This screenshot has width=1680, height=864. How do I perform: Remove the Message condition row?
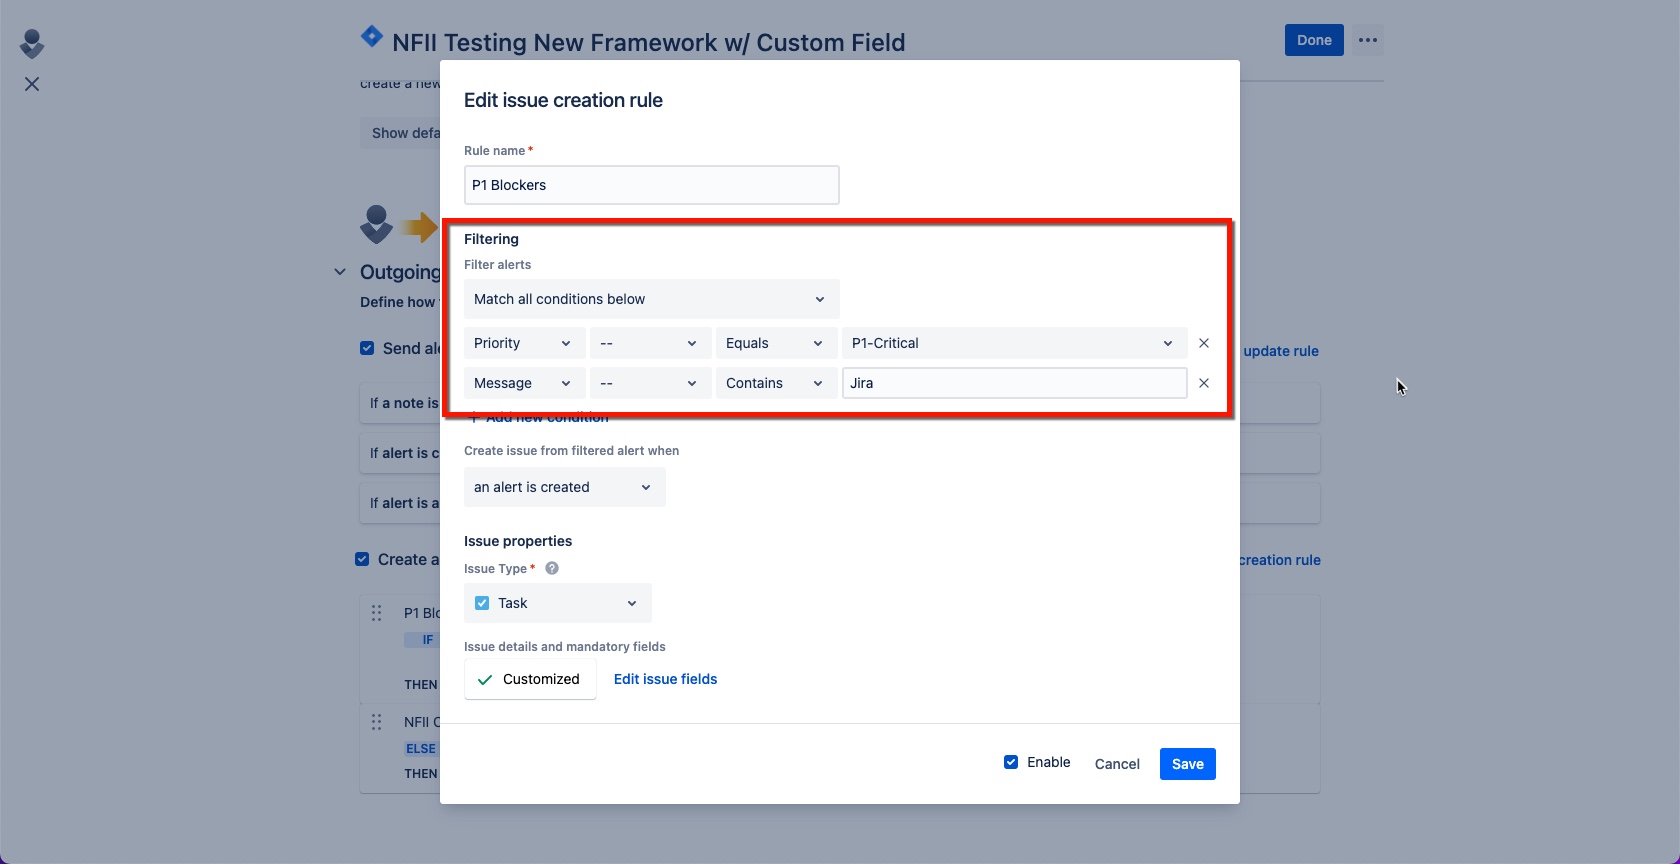(x=1204, y=383)
